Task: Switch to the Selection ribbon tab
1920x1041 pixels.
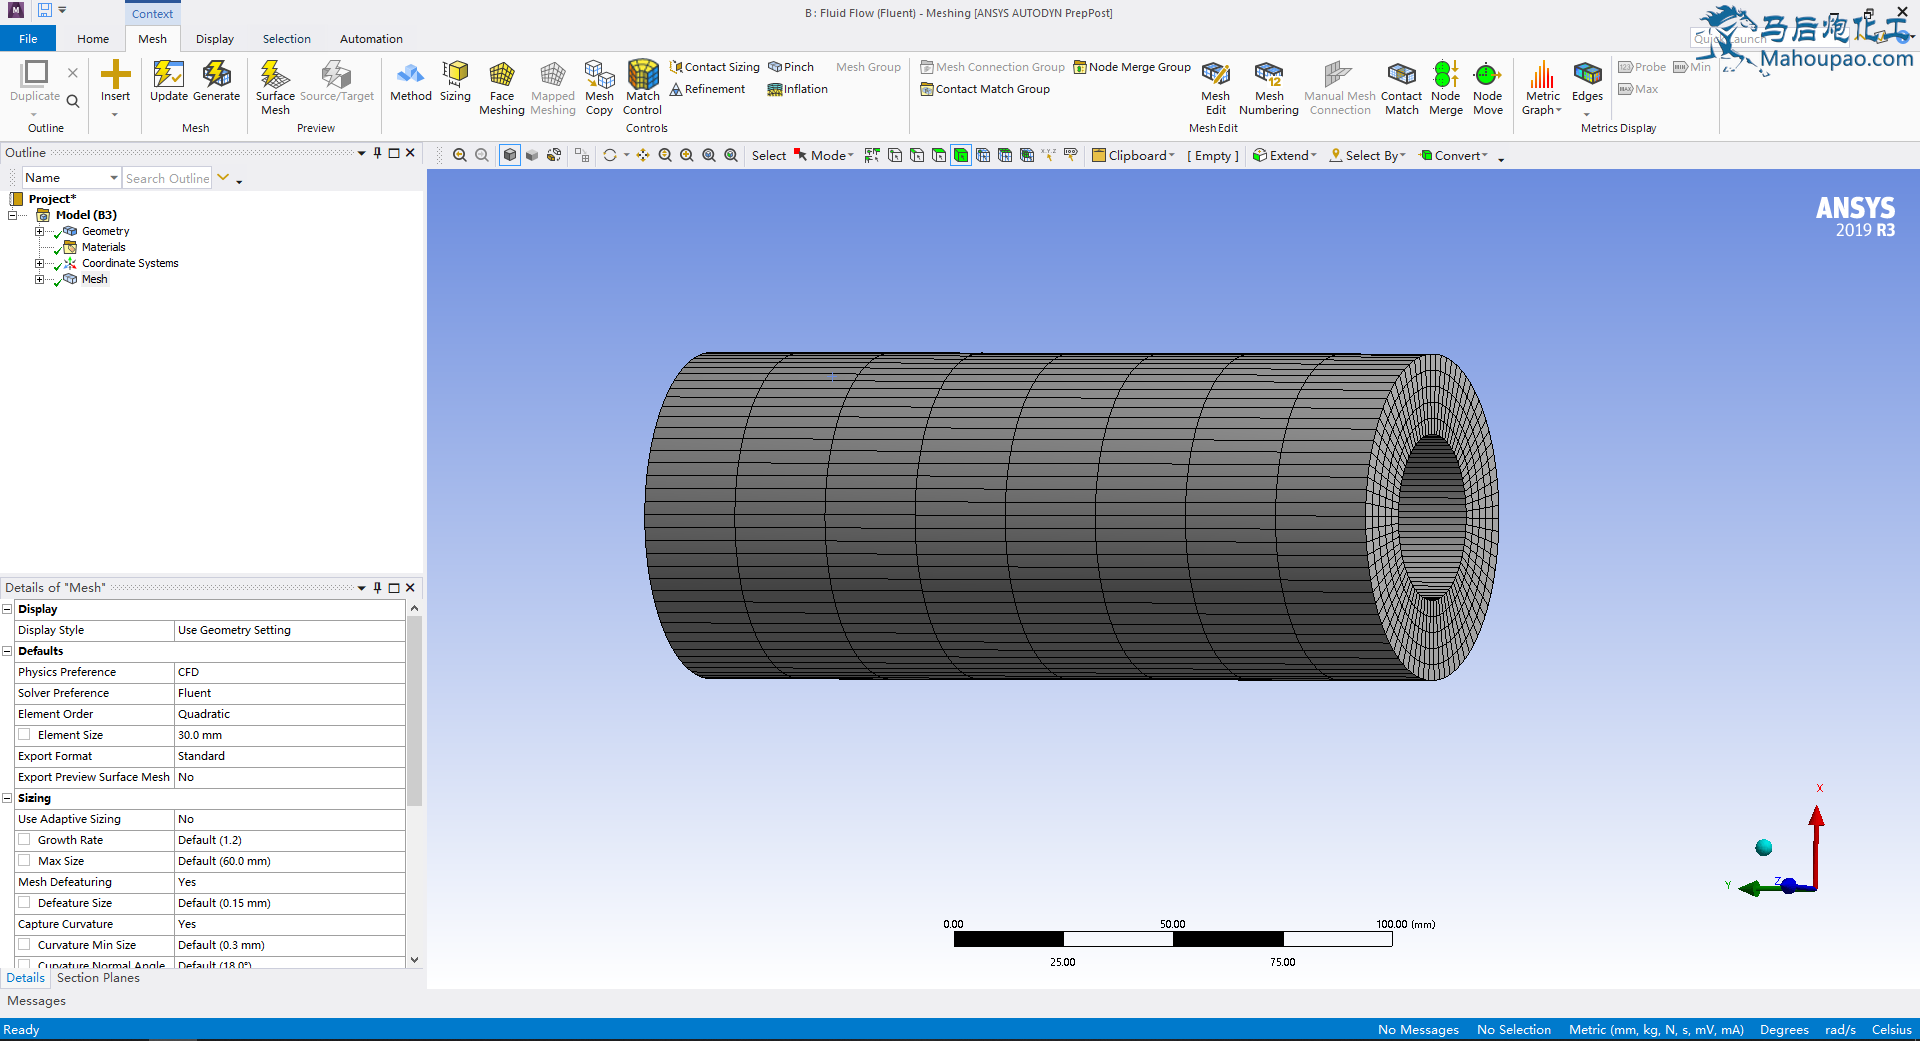Action: pos(287,39)
